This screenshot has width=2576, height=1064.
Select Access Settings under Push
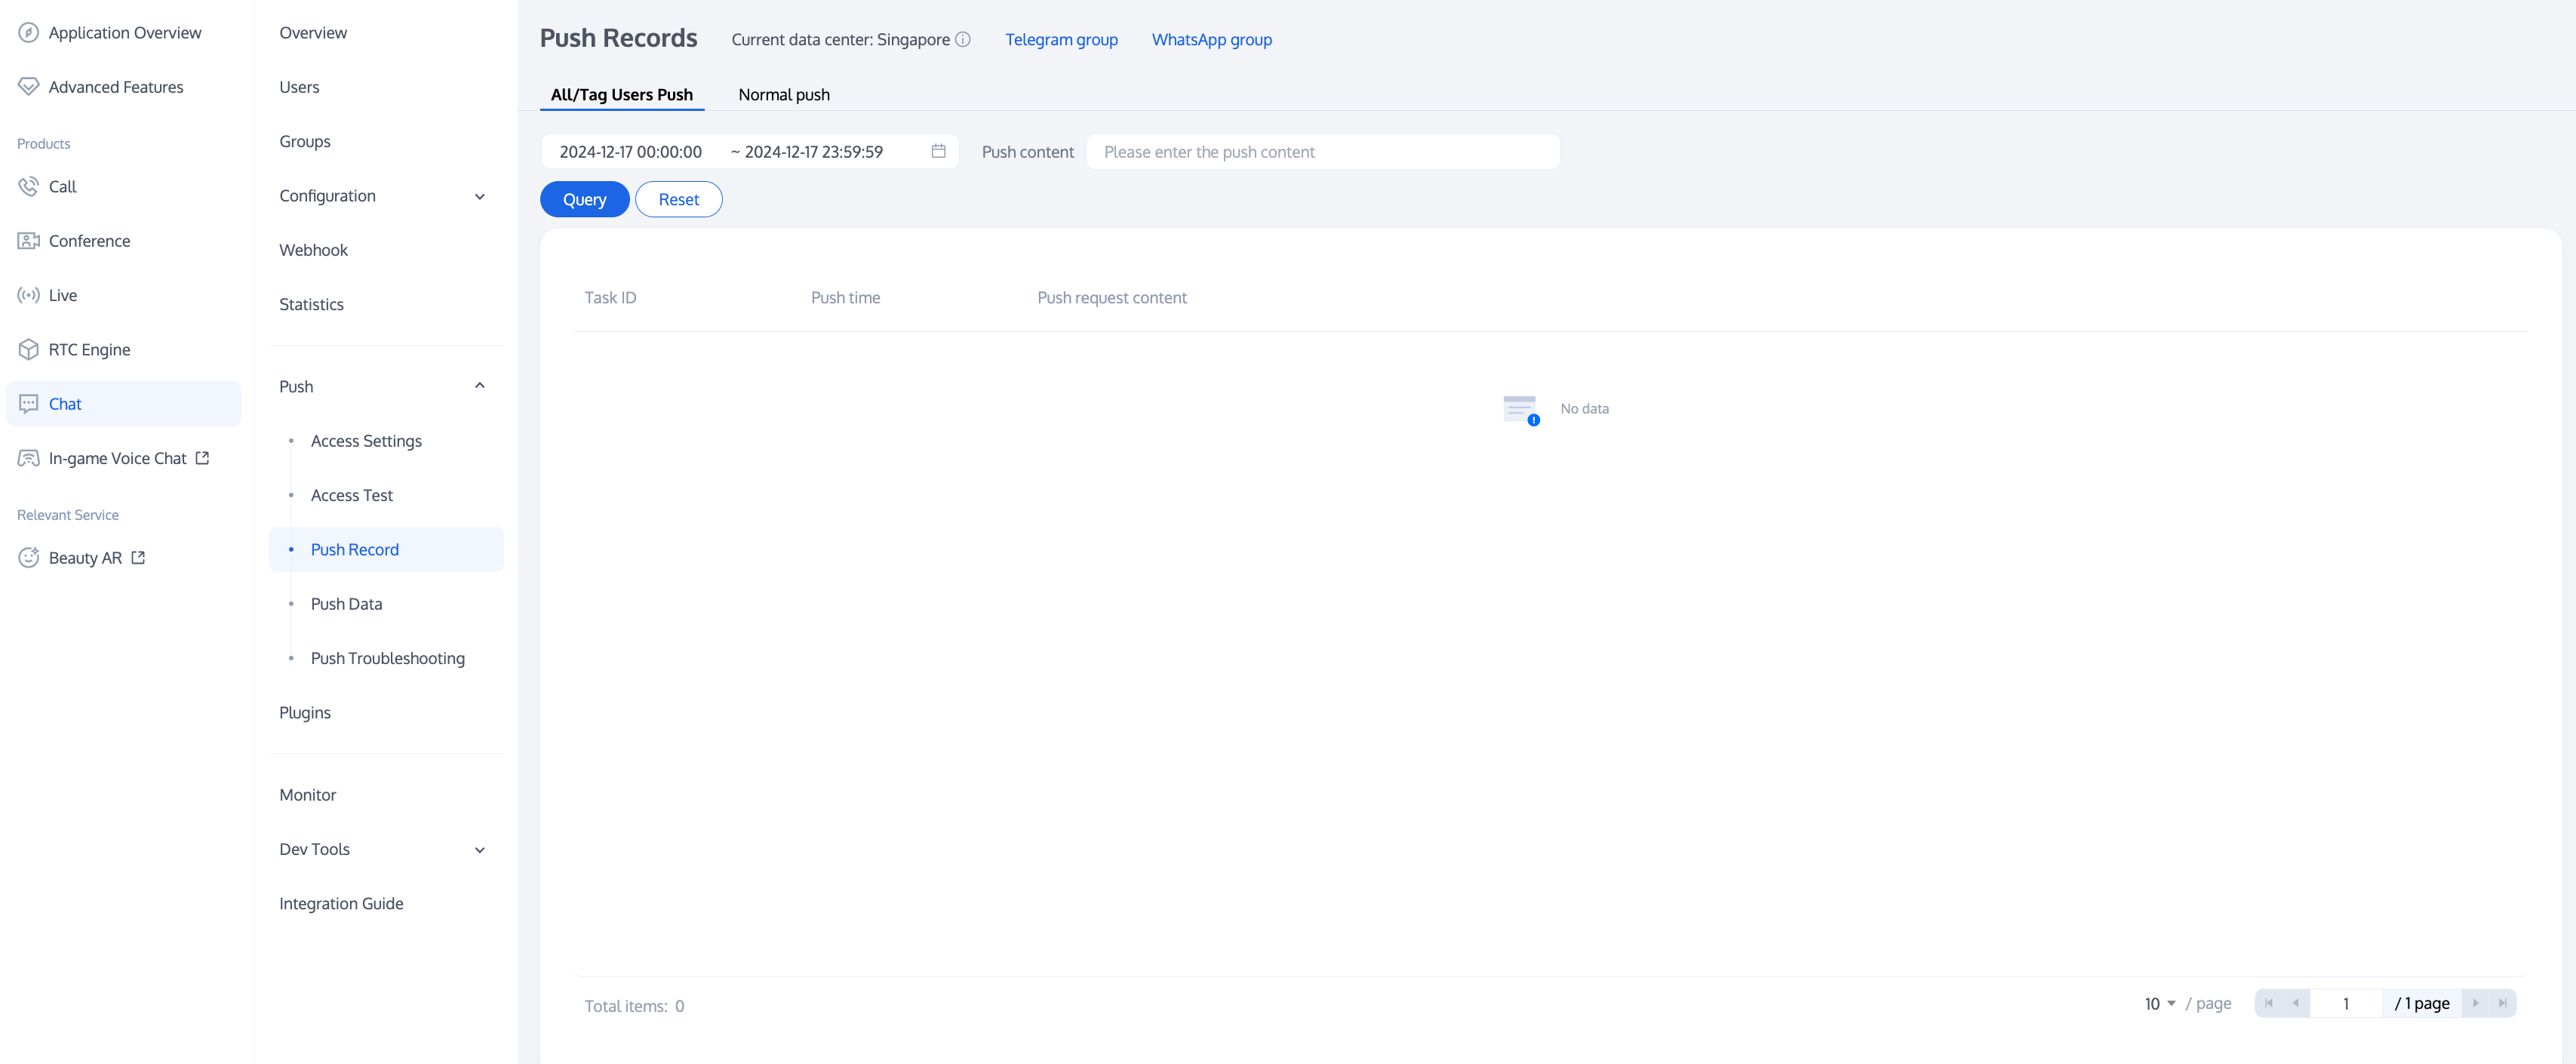366,441
